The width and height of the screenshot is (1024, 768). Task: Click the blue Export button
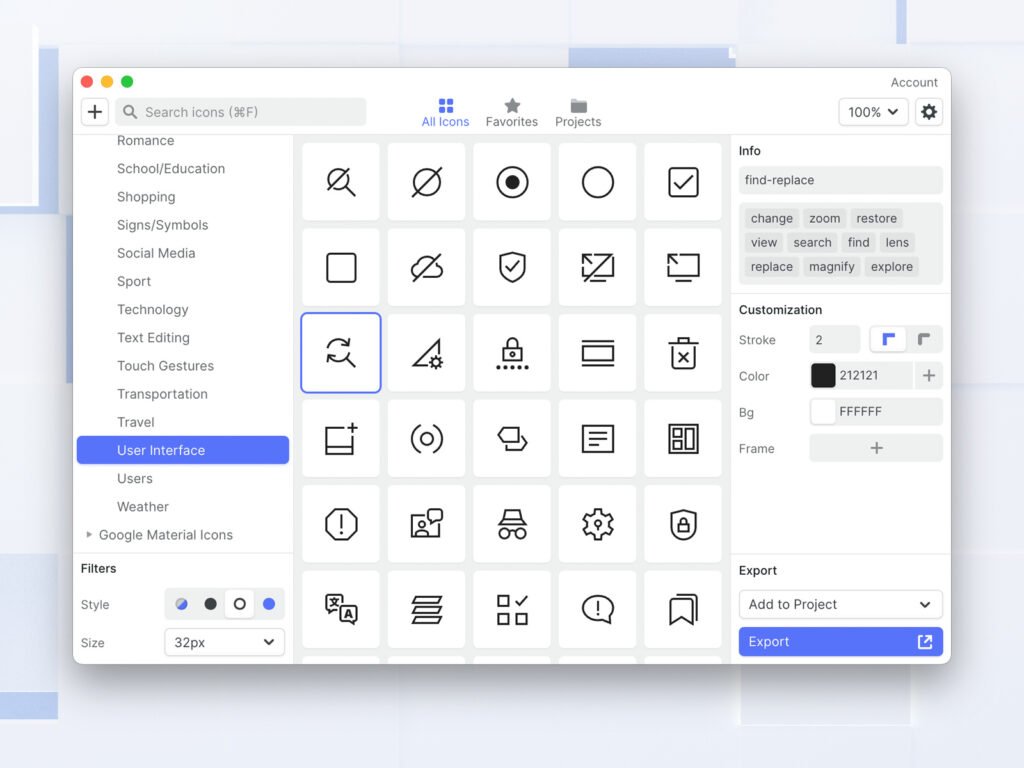click(x=840, y=641)
